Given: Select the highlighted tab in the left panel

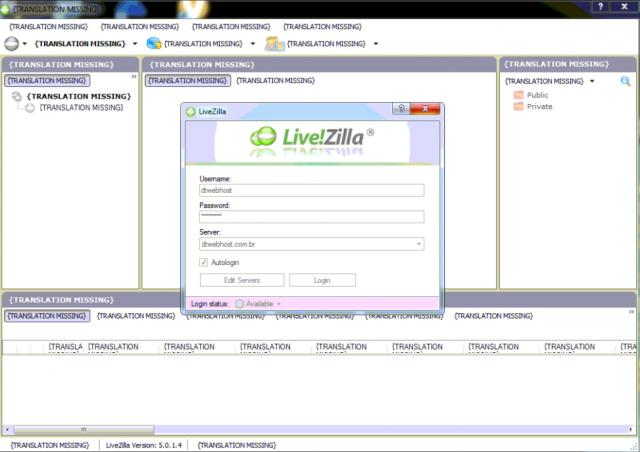Looking at the screenshot, I should [x=47, y=80].
